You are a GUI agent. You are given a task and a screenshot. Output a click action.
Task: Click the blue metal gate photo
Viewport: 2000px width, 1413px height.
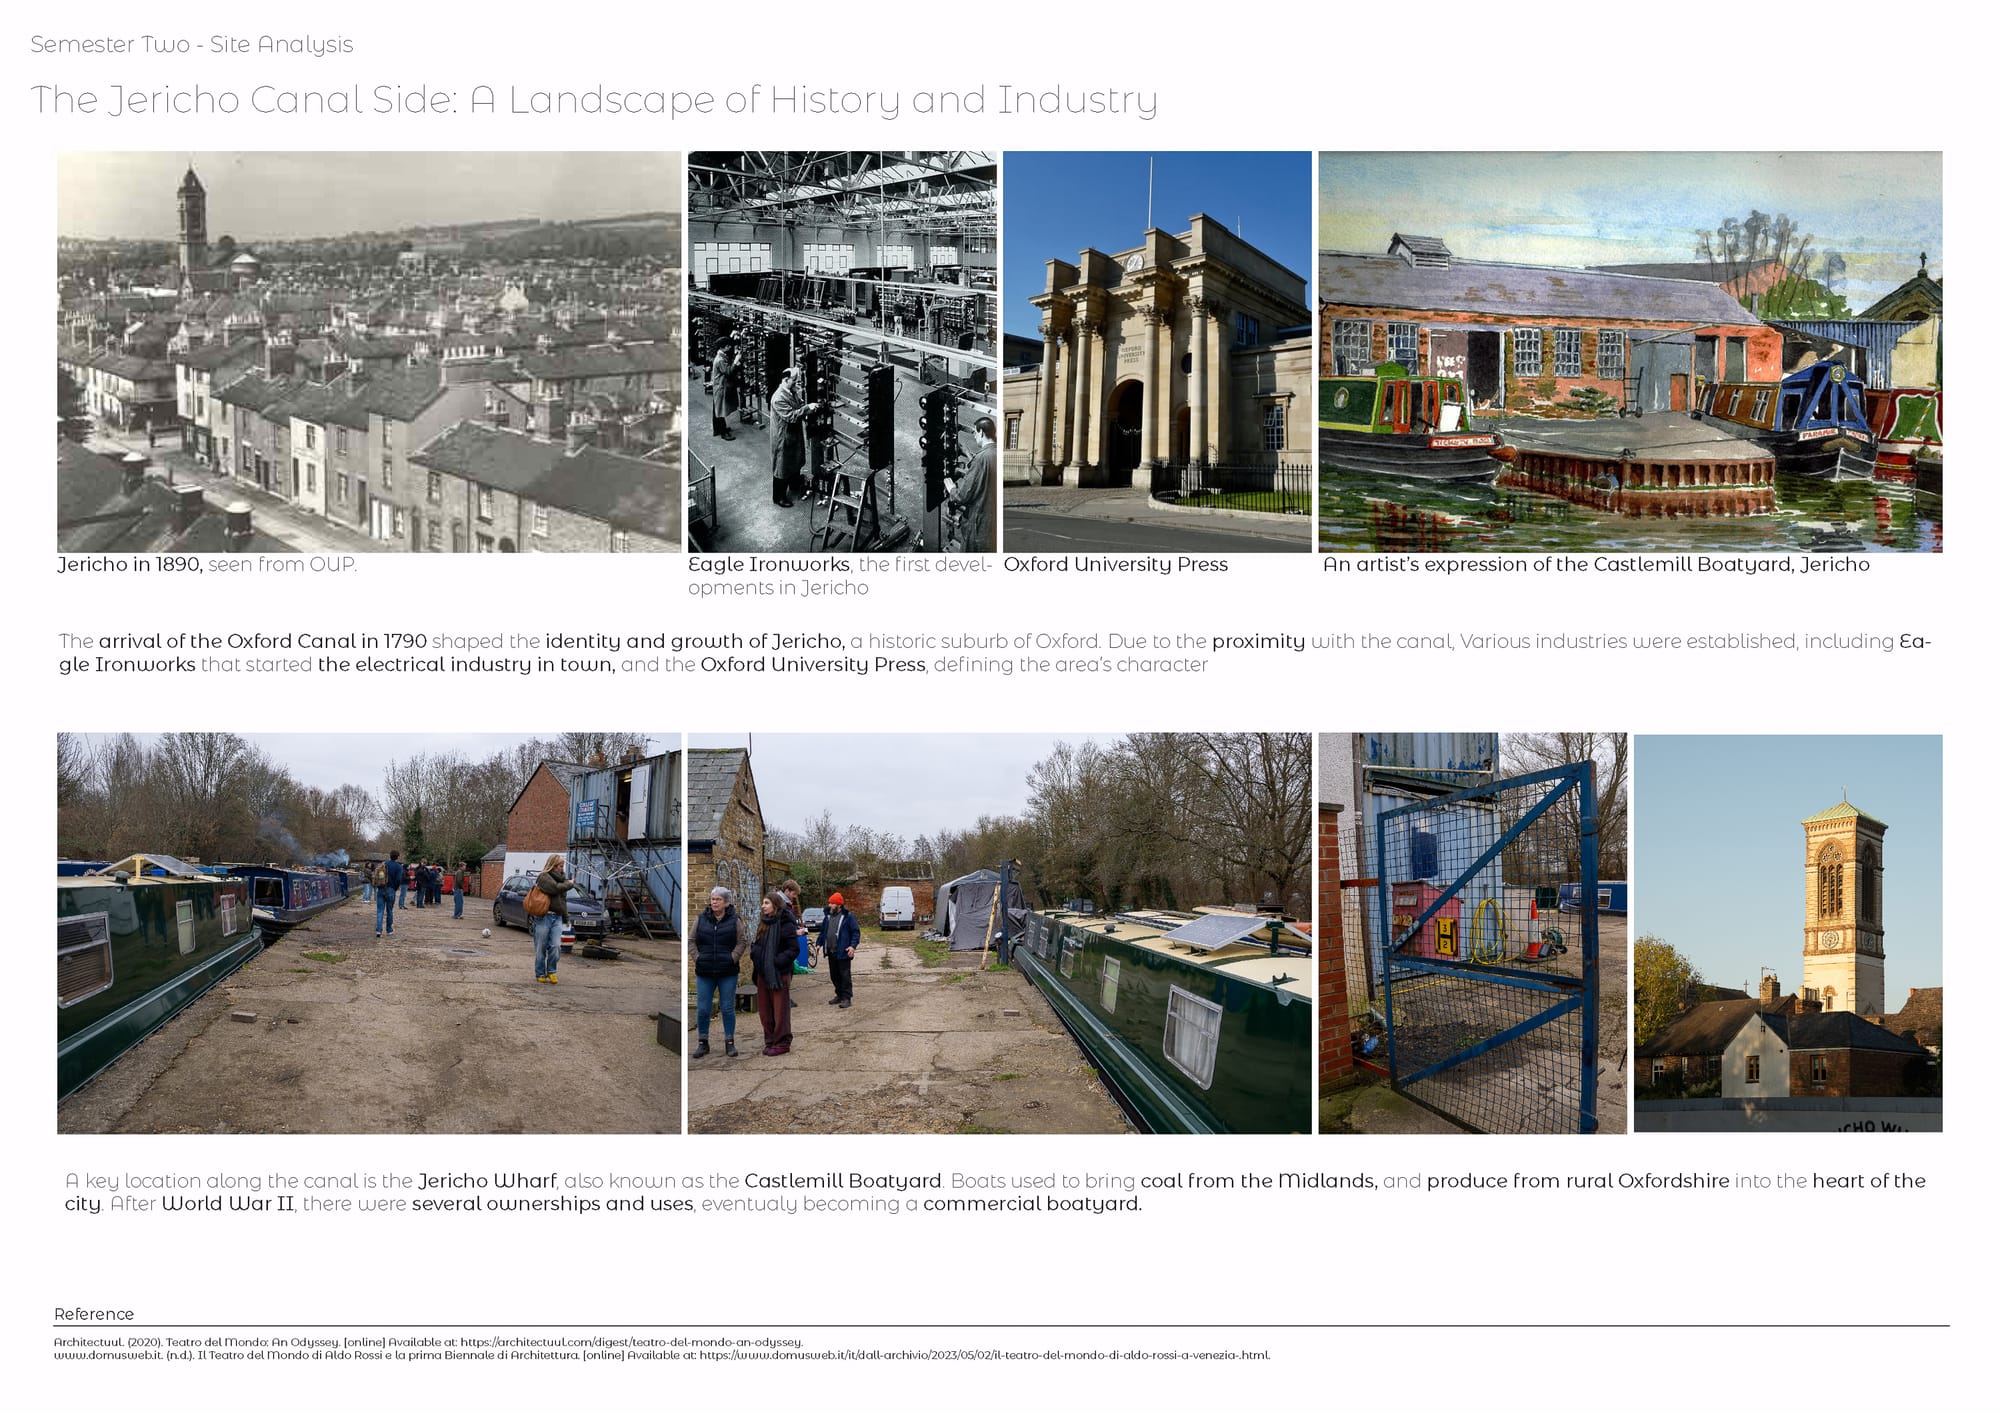(1471, 932)
